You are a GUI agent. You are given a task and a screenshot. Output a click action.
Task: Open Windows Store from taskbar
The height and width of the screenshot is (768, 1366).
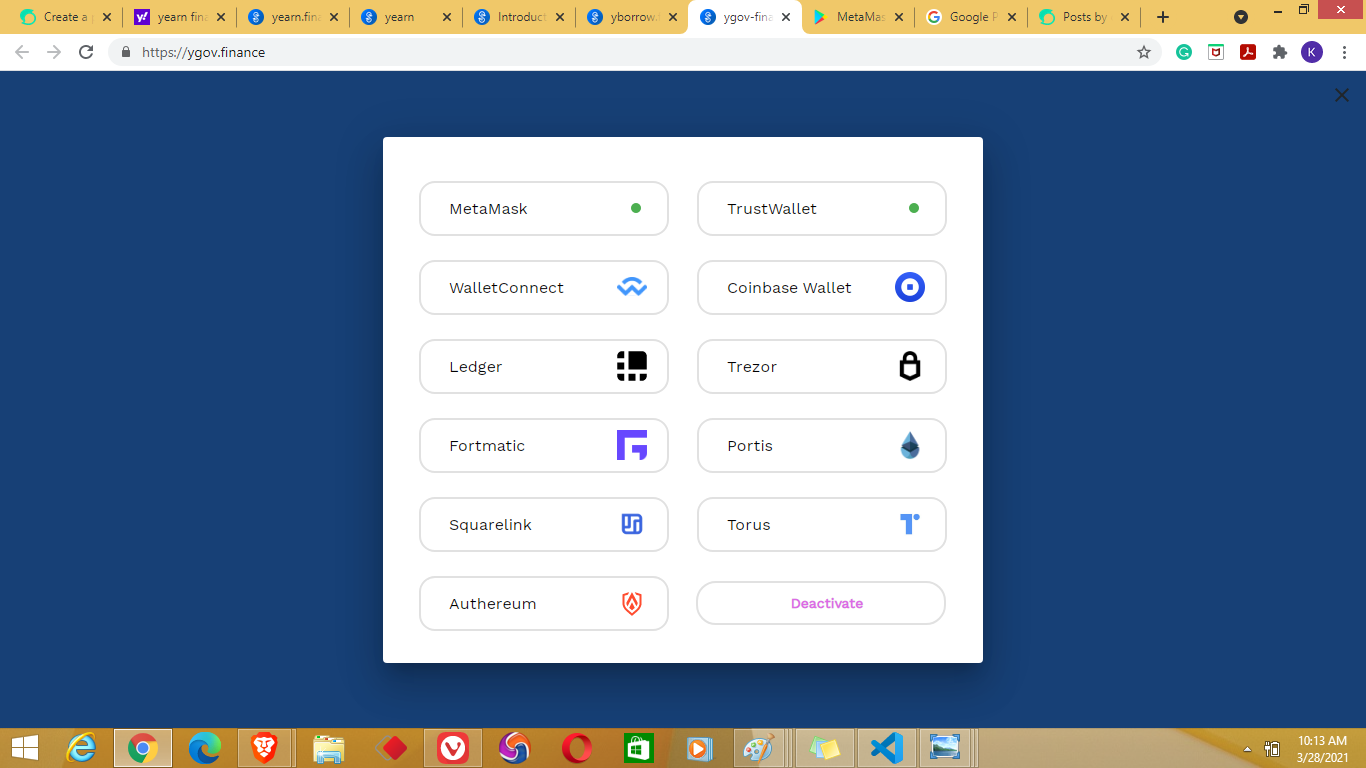[x=639, y=748]
